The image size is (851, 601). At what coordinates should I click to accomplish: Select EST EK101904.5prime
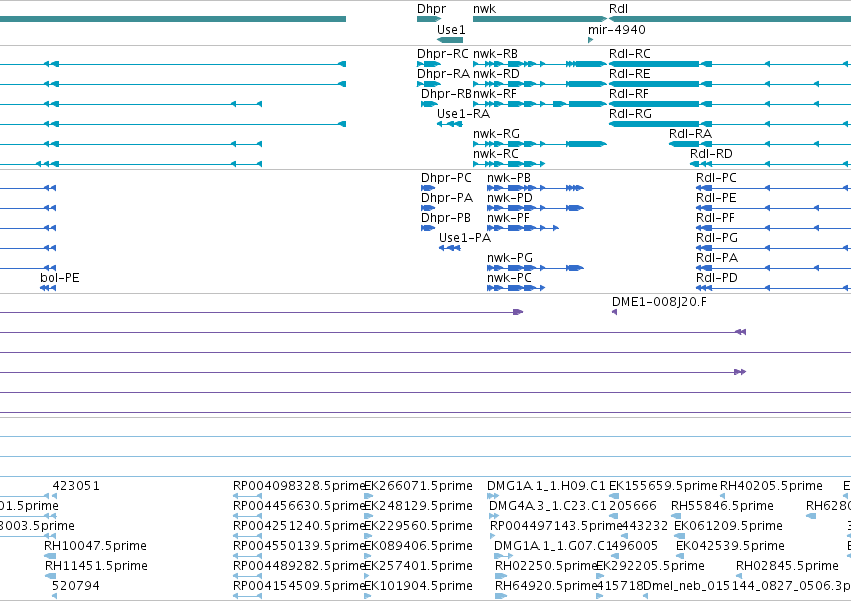[x=367, y=596]
